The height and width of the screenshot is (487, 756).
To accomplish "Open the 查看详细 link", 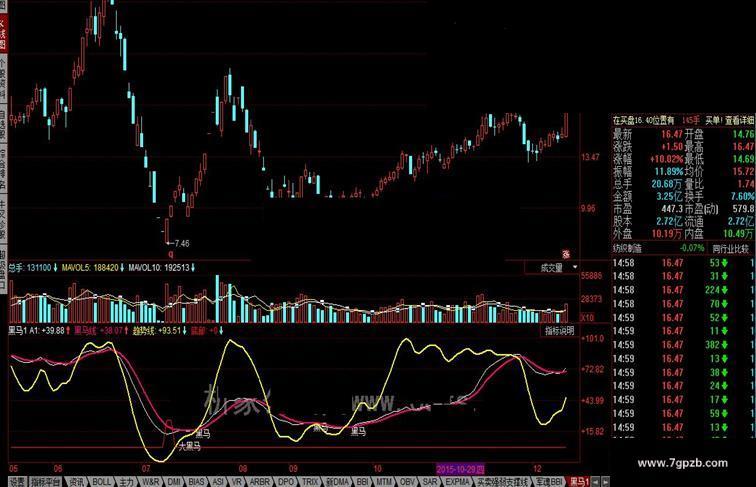I will click(x=739, y=120).
